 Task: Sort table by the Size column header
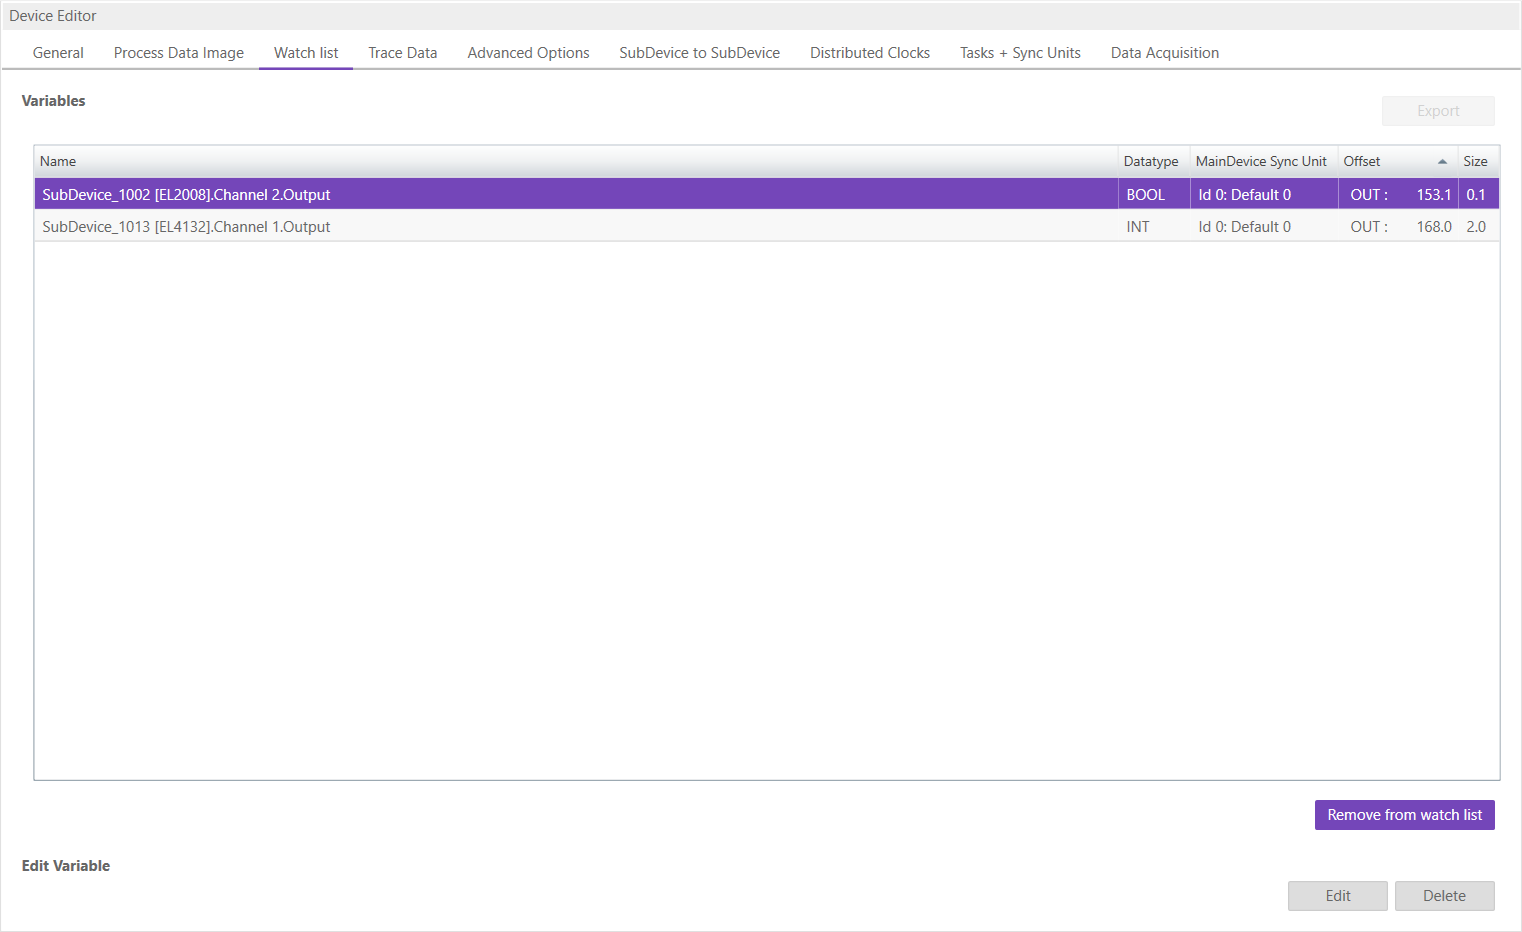pyautogui.click(x=1476, y=161)
